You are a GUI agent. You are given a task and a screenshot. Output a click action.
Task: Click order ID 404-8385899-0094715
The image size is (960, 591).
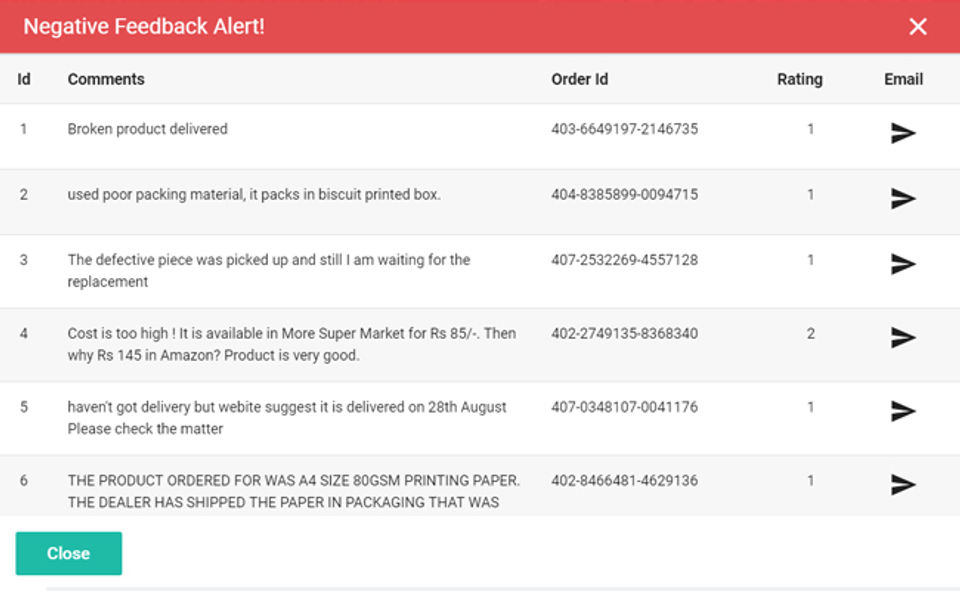click(624, 194)
